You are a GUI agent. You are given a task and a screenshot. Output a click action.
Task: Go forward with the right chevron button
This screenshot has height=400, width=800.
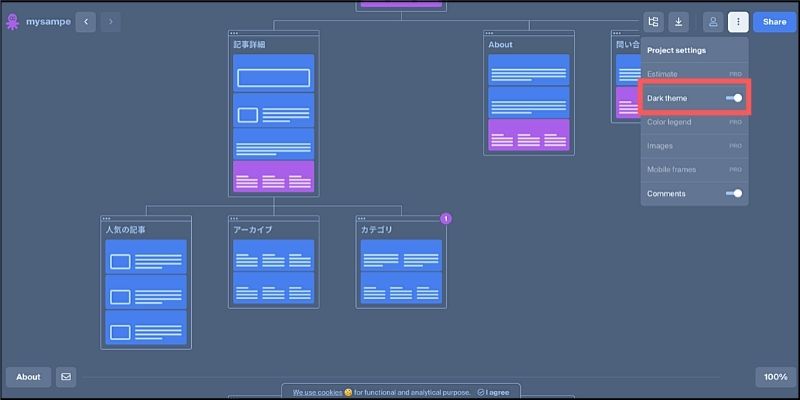(111, 22)
